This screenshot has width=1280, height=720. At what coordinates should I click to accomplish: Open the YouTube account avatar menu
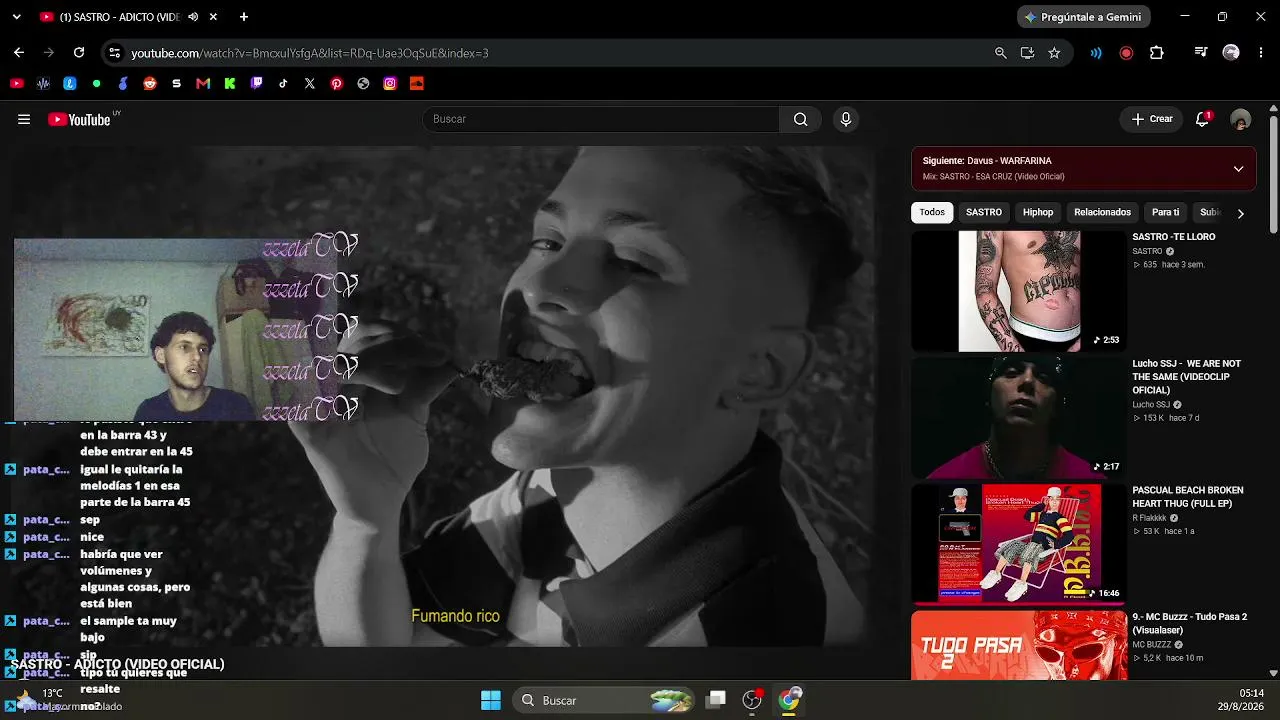coord(1241,119)
